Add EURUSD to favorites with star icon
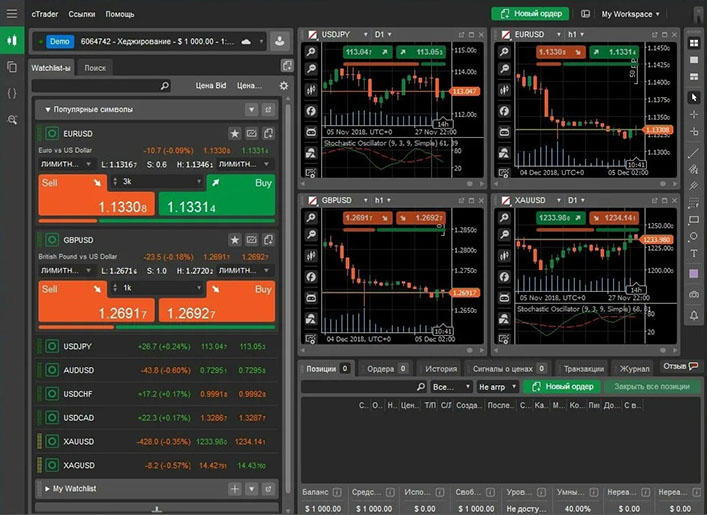 pos(234,133)
